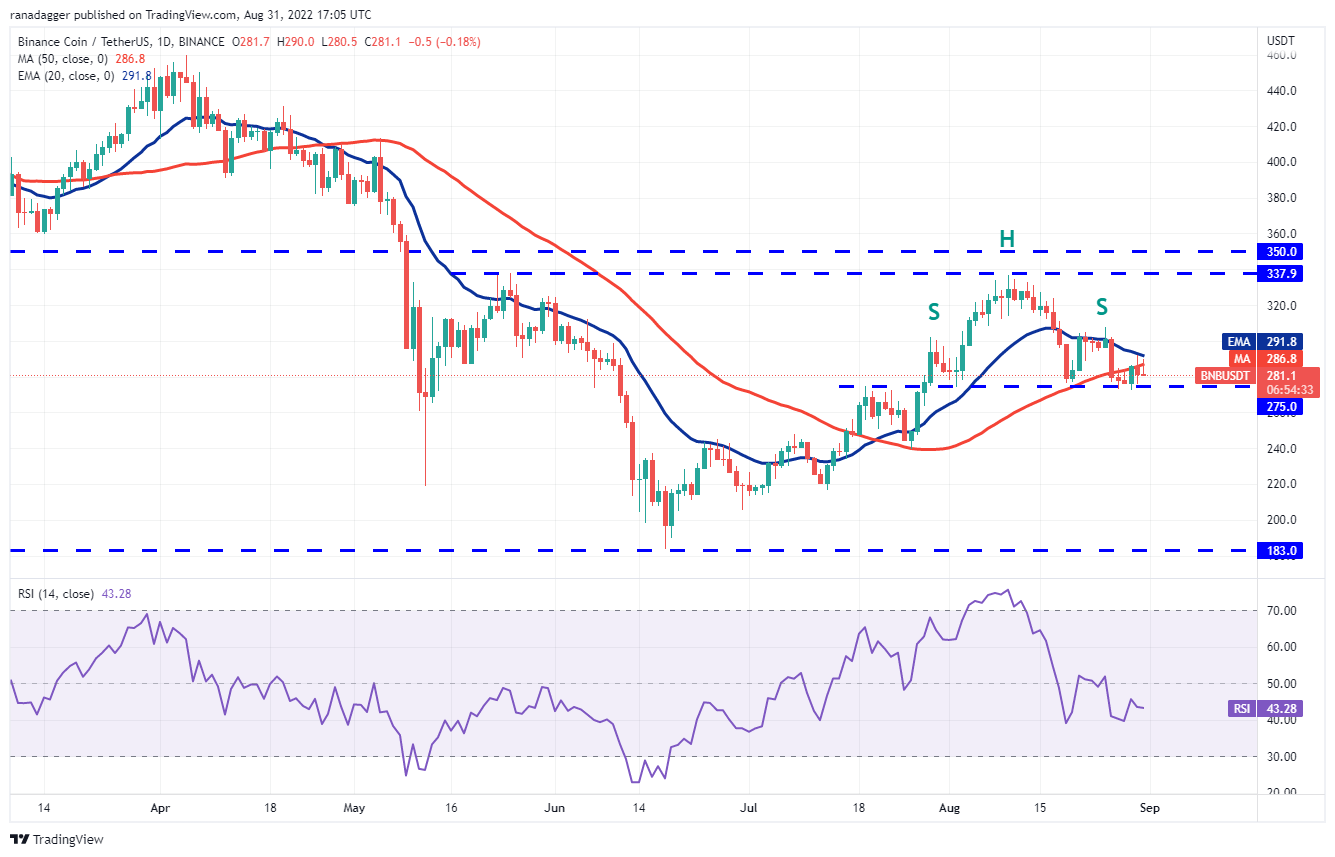Viewport: 1335px width, 857px height.
Task: Click the right S shoulder label
Action: [1102, 307]
